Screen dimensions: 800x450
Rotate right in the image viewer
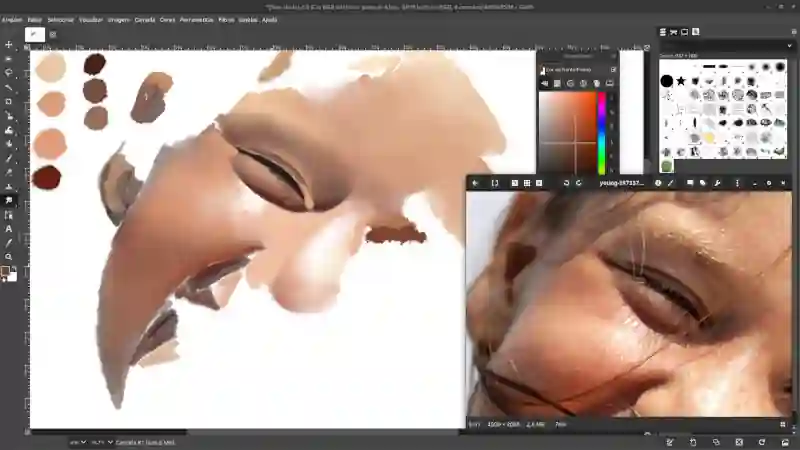pos(579,183)
